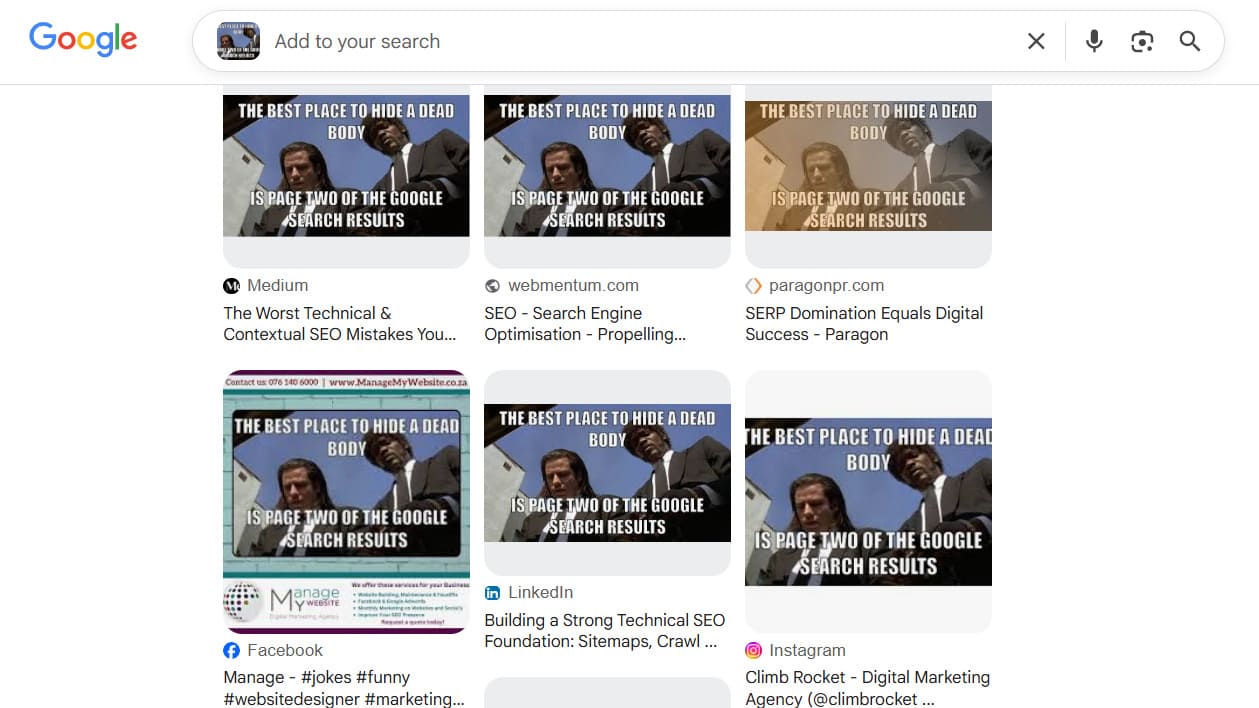Click the ManageMyWebsite meme thumbnail
The width and height of the screenshot is (1259, 708).
[346, 500]
